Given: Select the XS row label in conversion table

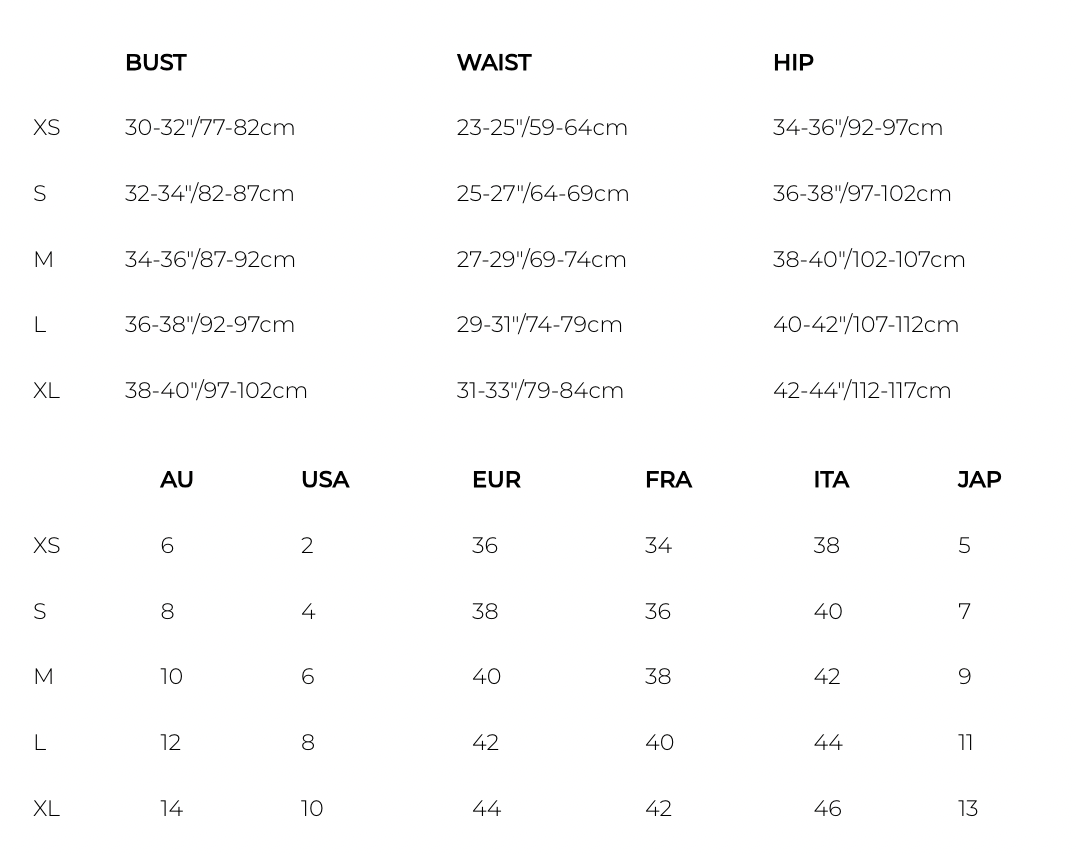Looking at the screenshot, I should (x=47, y=546).
